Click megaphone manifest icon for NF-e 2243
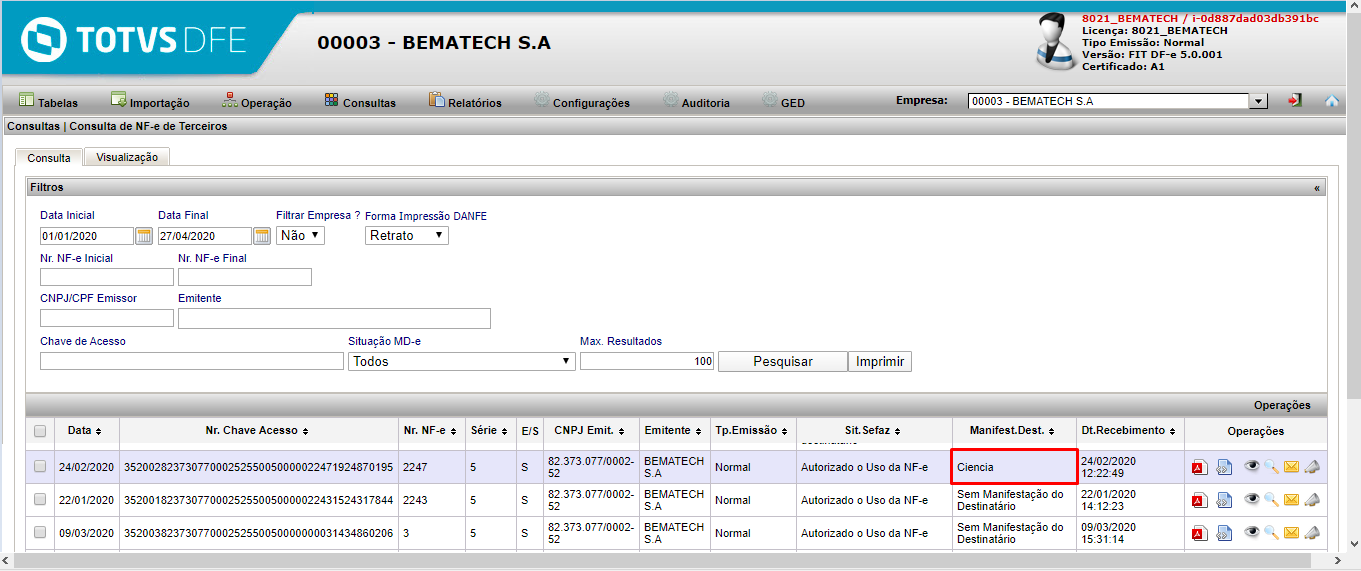The height and width of the screenshot is (571, 1361). 1312,499
